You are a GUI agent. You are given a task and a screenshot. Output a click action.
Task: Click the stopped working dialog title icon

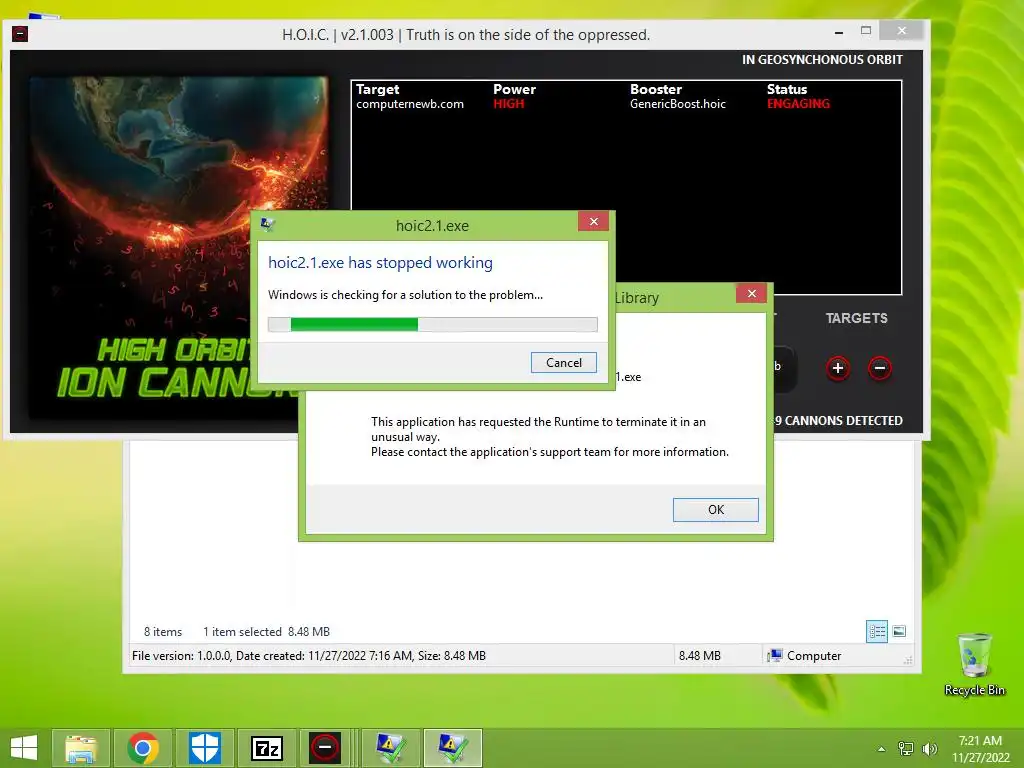coord(267,225)
